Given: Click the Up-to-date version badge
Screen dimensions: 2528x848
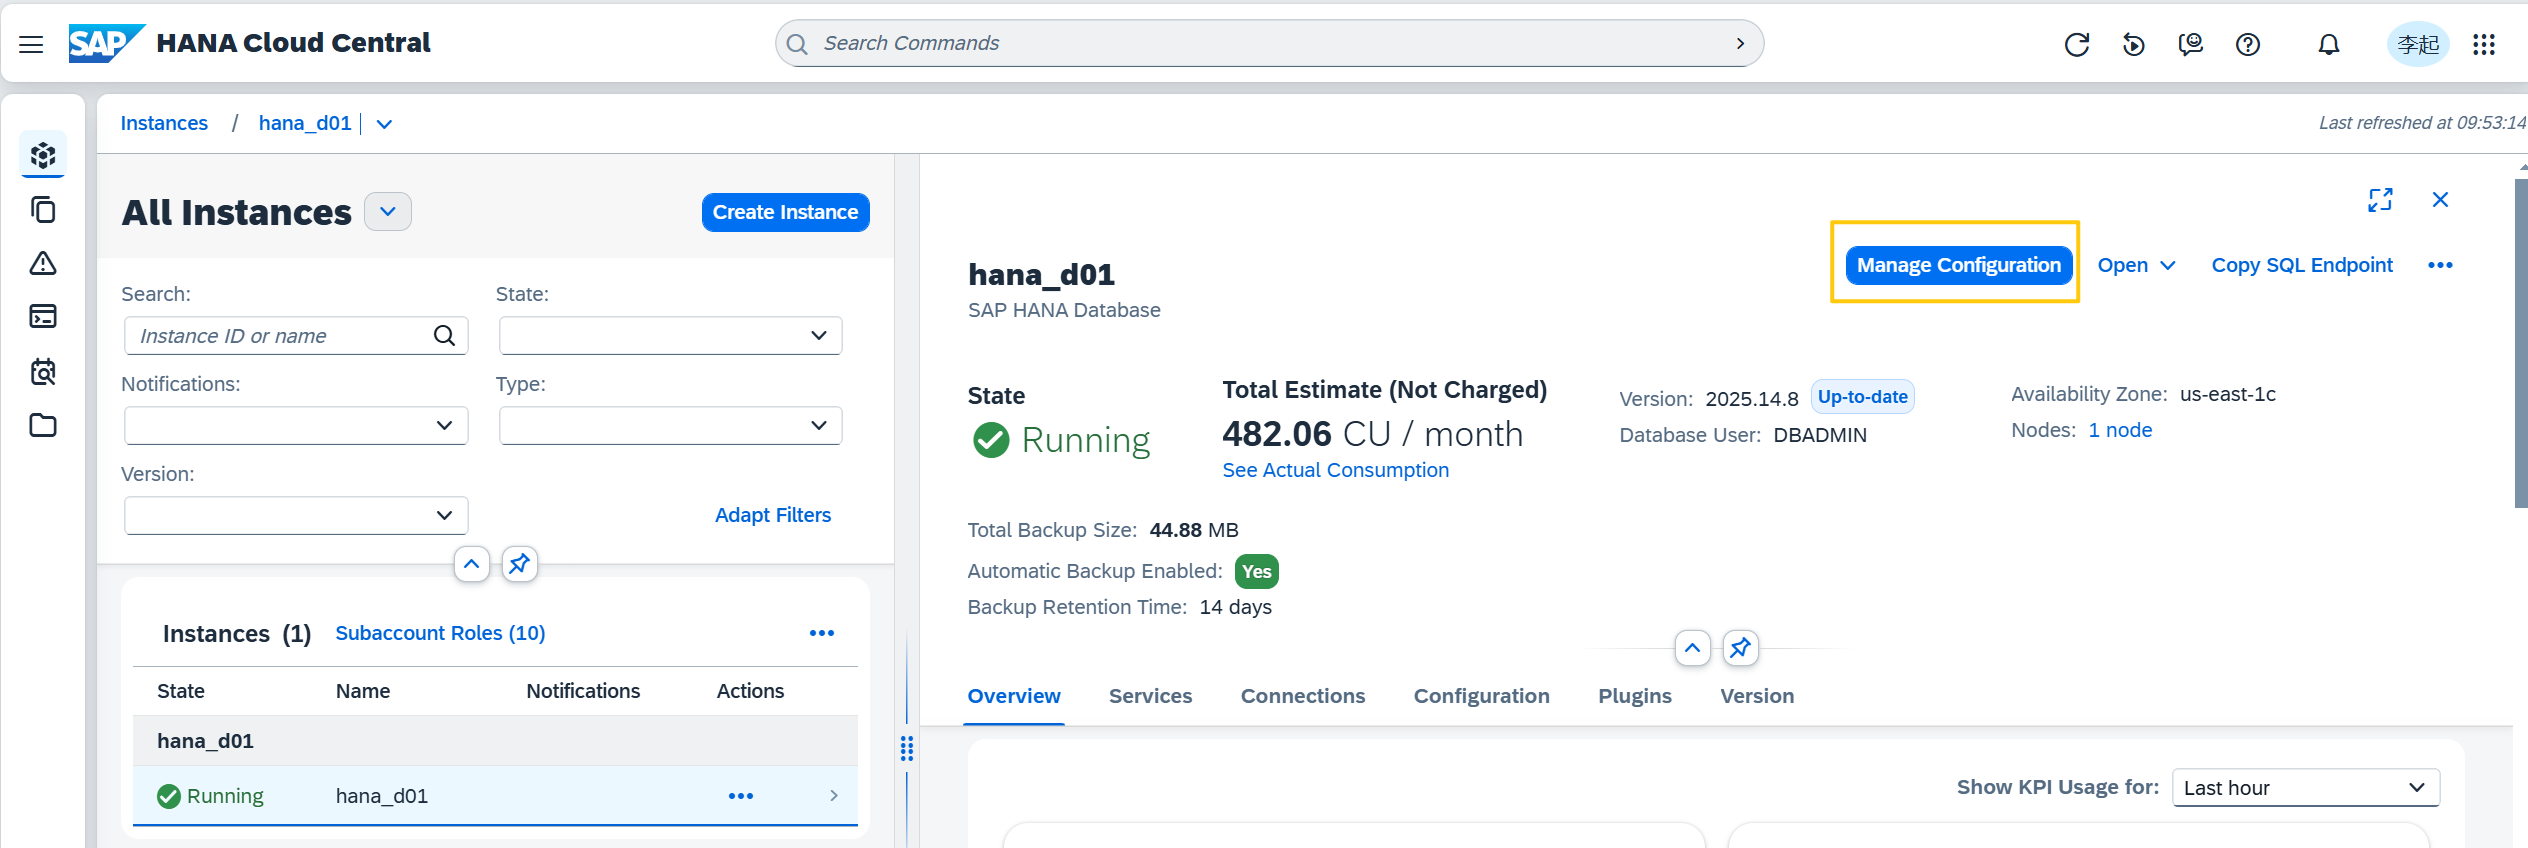Looking at the screenshot, I should [1862, 397].
